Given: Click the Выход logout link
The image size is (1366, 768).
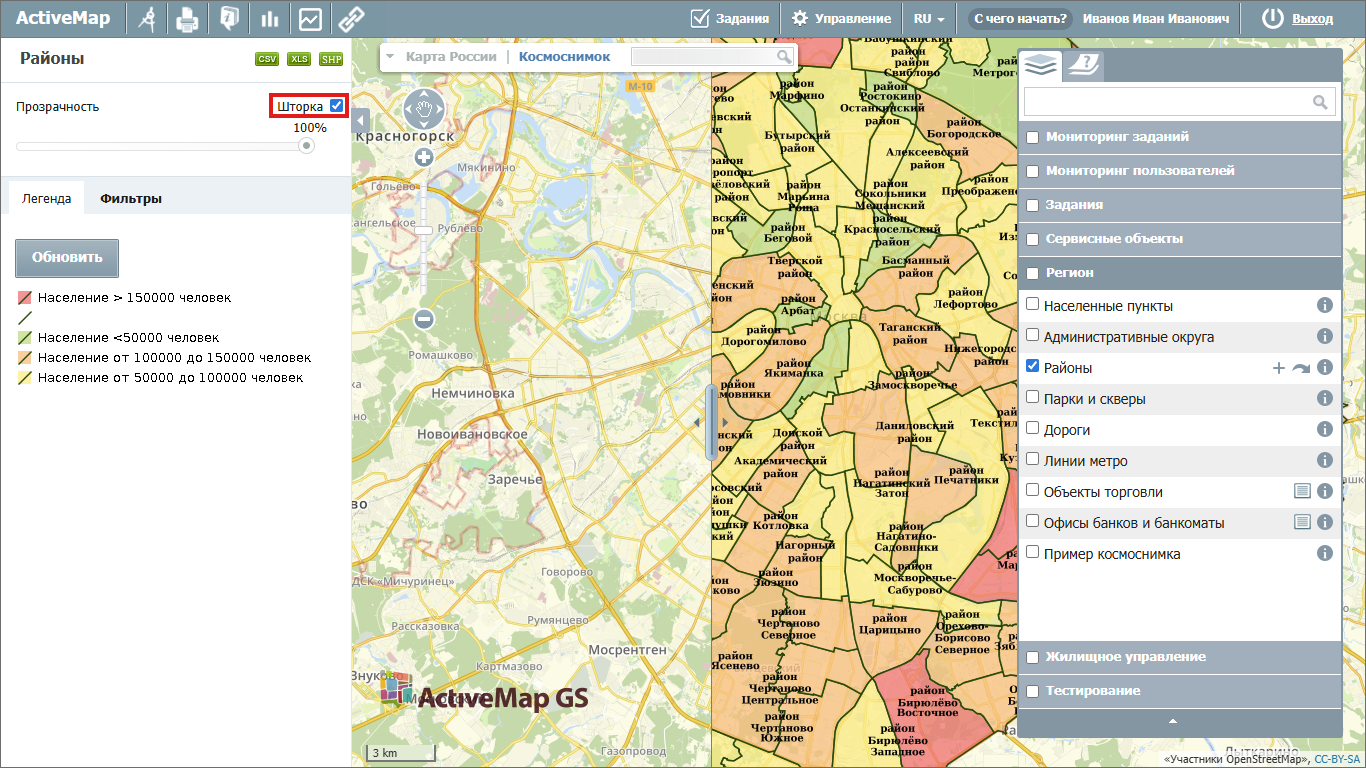Looking at the screenshot, I should pyautogui.click(x=1312, y=19).
